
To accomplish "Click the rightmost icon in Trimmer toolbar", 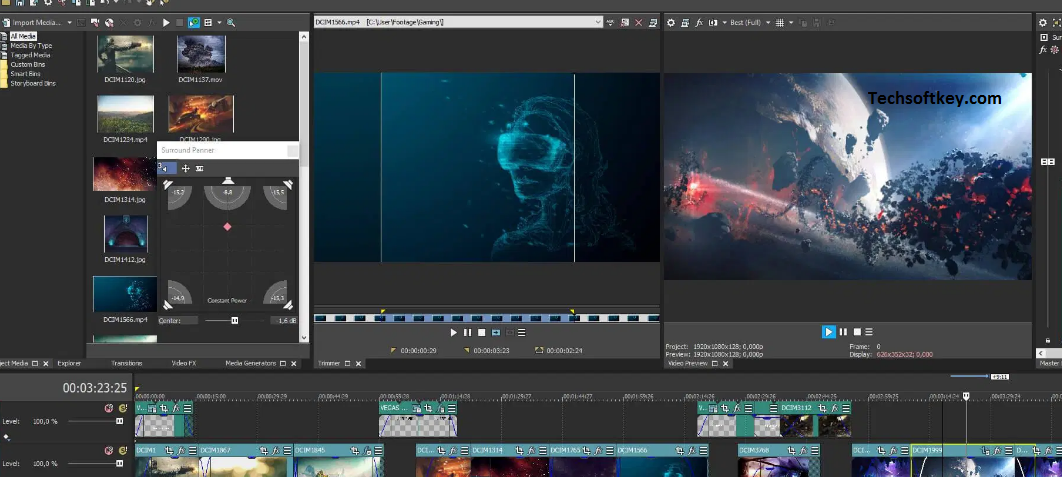I will 652,22.
